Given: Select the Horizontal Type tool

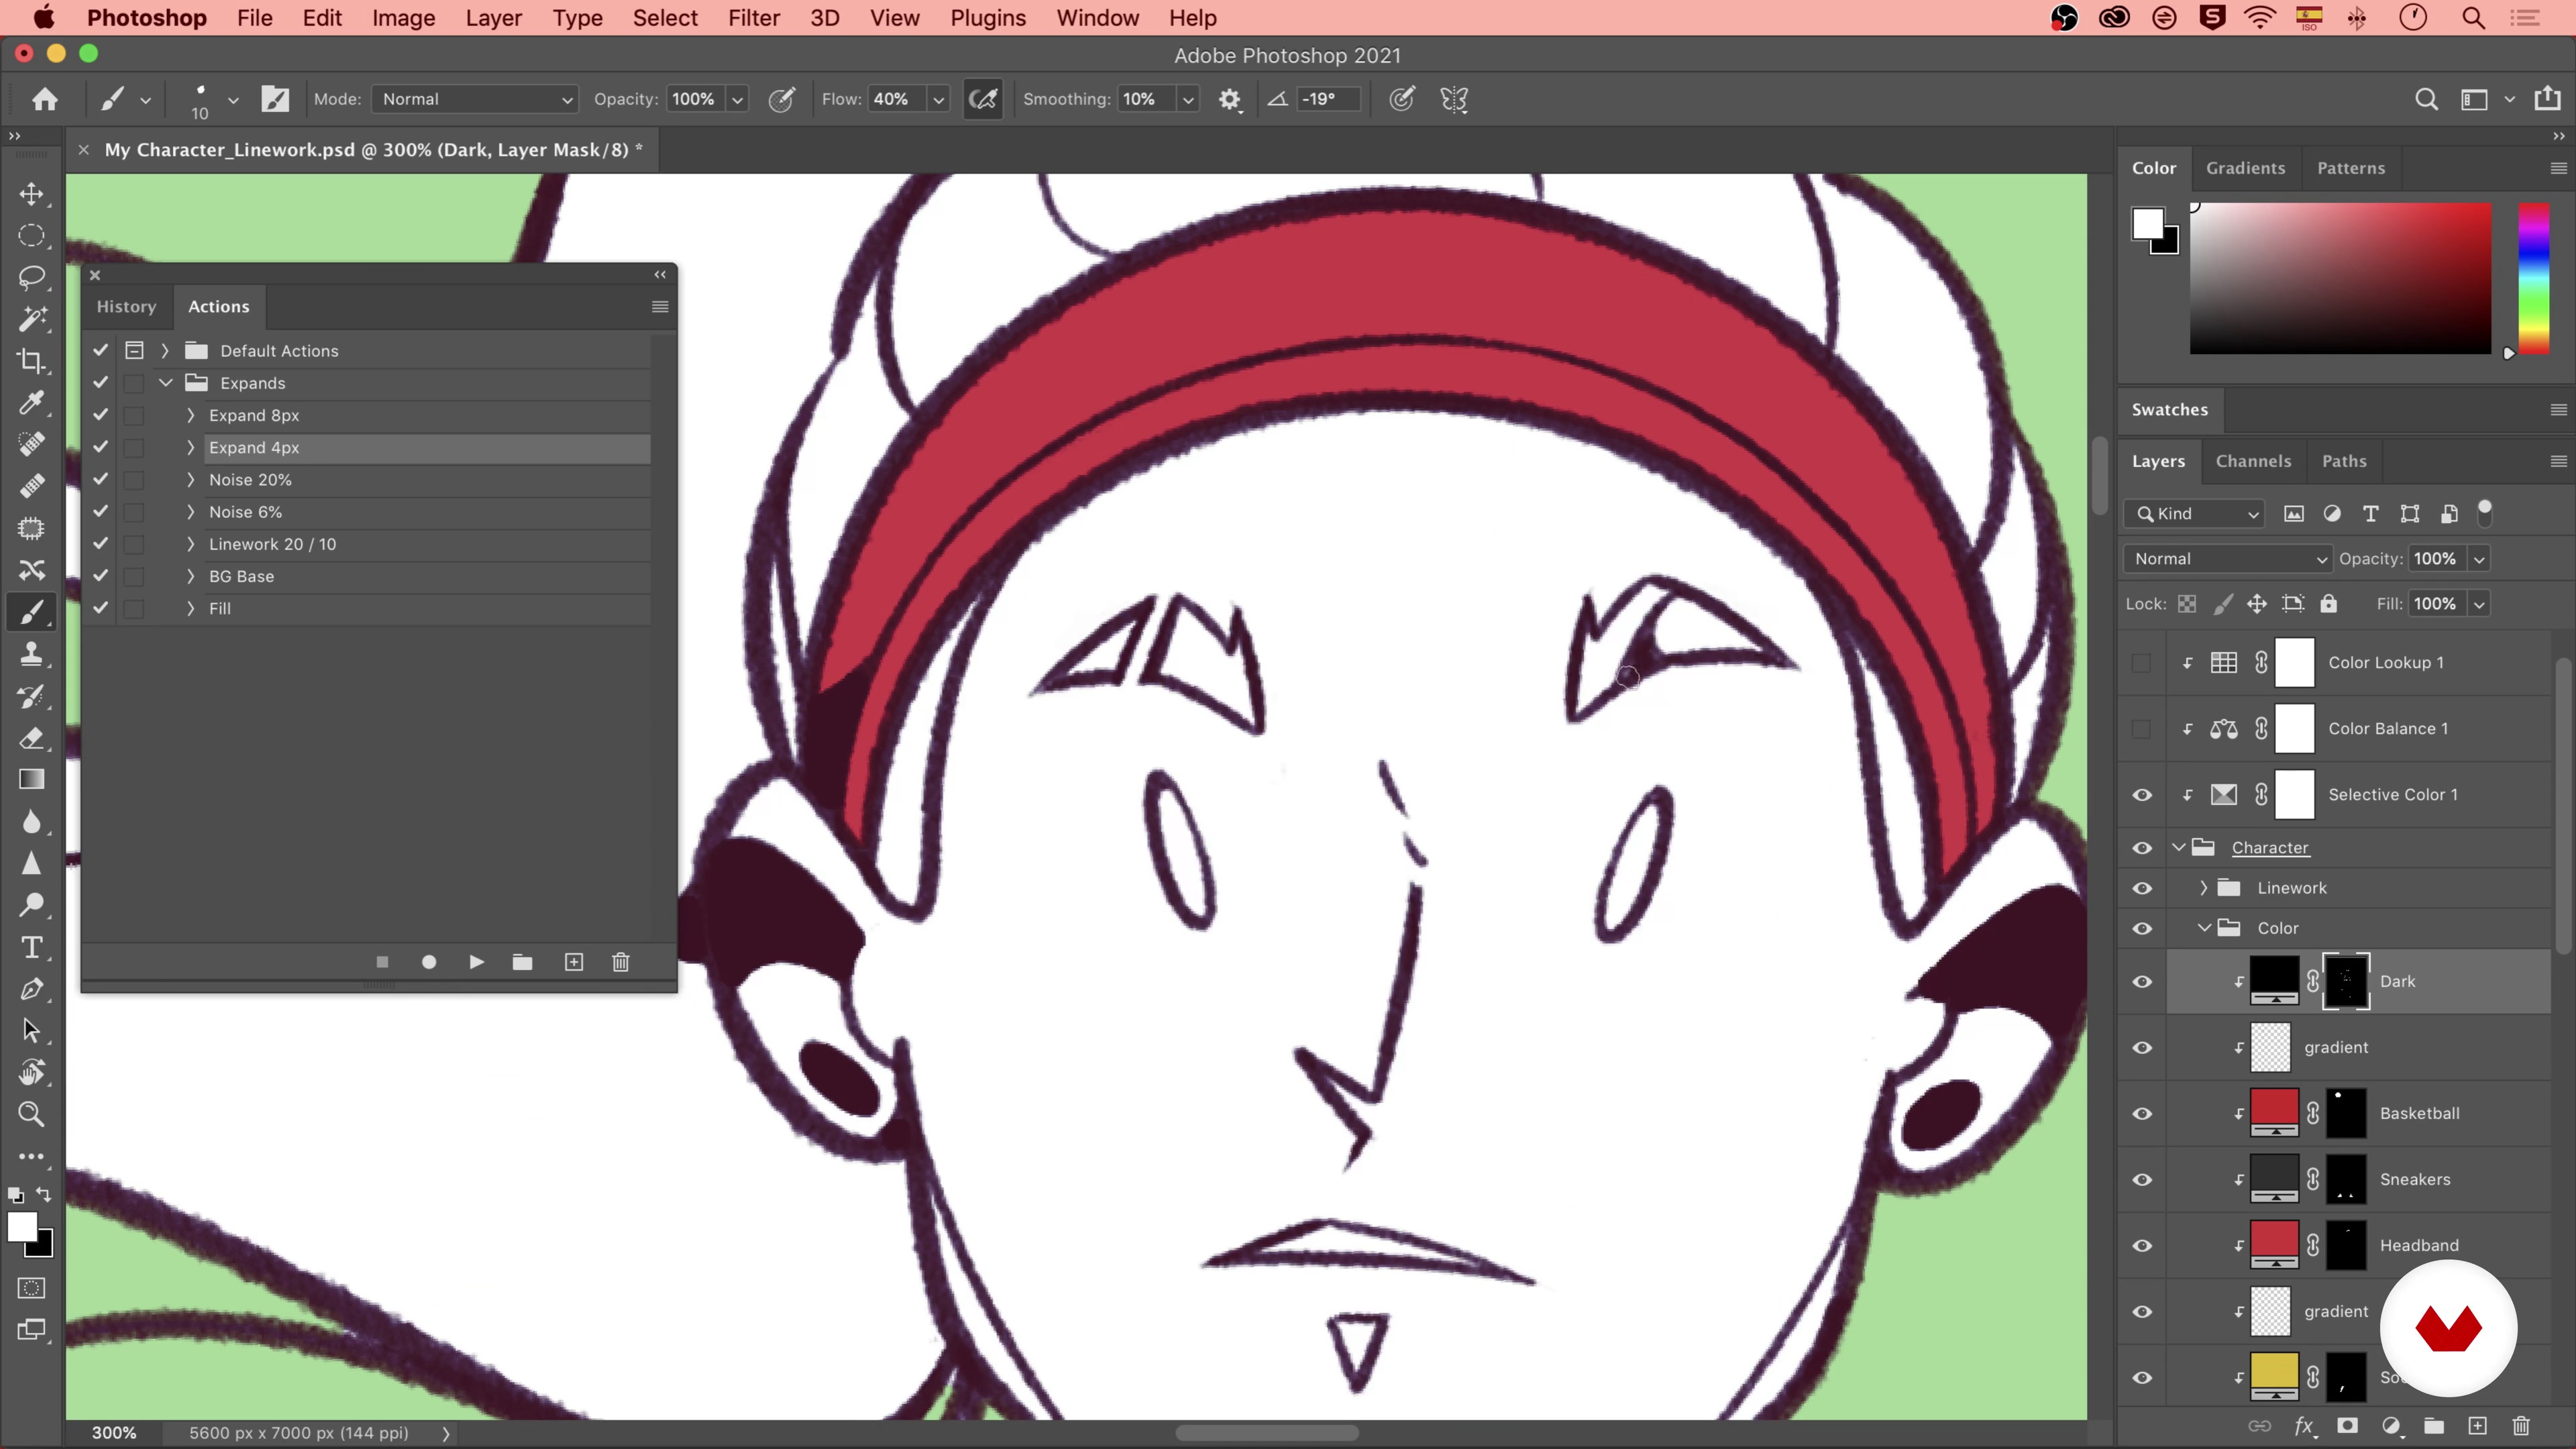Looking at the screenshot, I should (x=31, y=947).
